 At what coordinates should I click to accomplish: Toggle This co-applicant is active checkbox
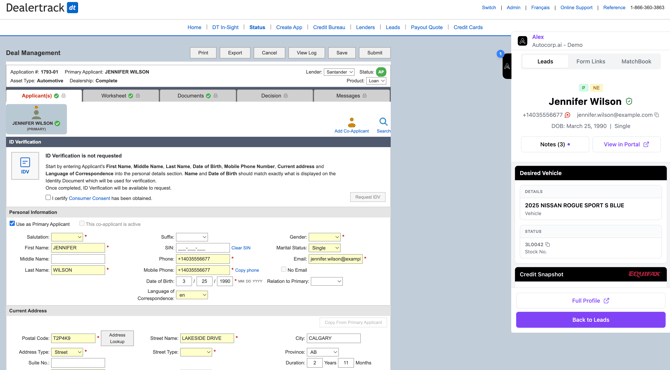[82, 223]
